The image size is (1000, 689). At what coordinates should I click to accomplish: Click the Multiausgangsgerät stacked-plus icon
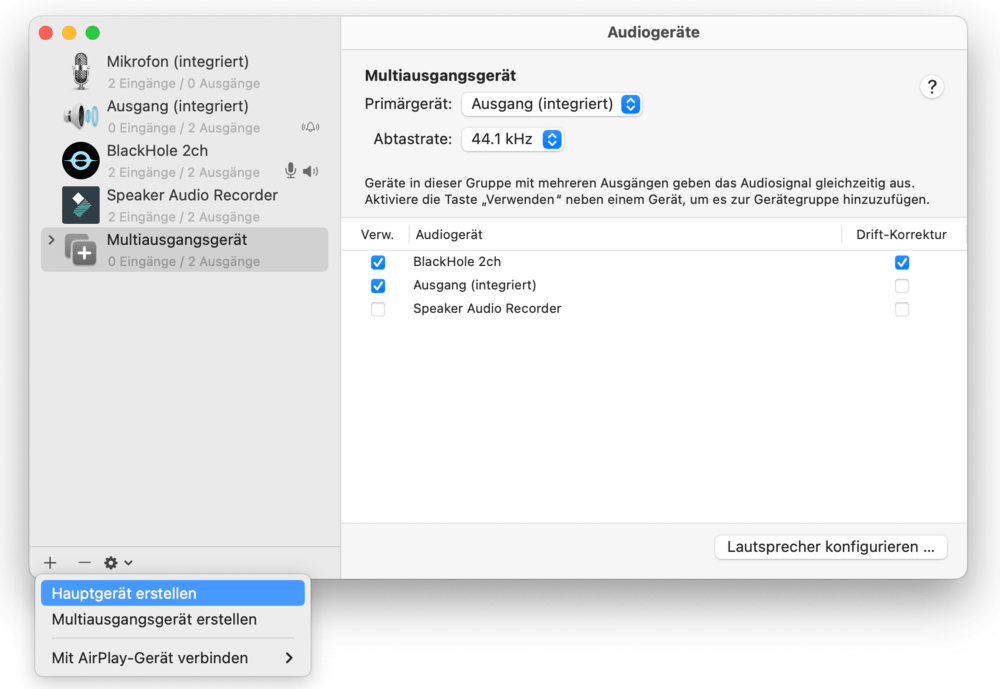(81, 249)
